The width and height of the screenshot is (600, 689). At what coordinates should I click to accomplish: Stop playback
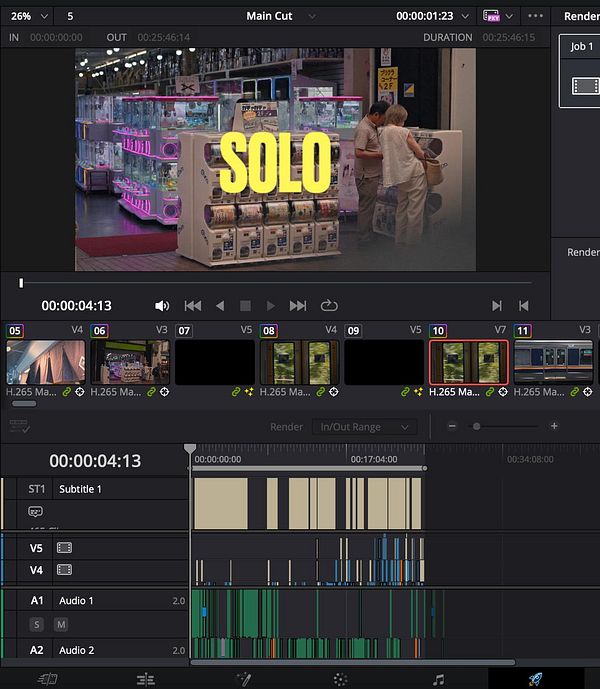coord(245,305)
